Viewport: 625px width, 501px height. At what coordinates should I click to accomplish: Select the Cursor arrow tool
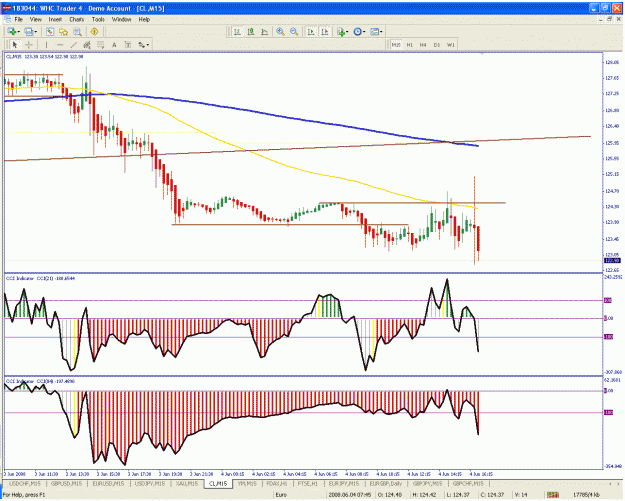pyautogui.click(x=15, y=45)
